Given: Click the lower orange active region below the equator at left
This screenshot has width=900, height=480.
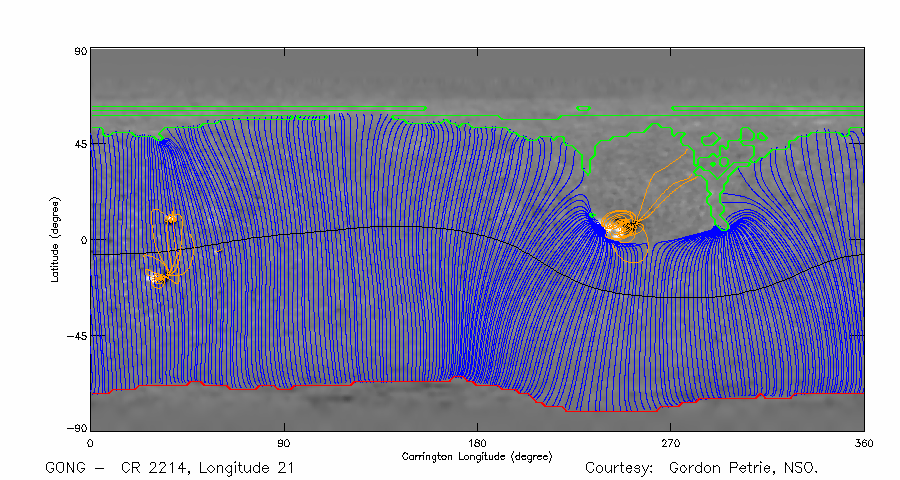Looking at the screenshot, I should 156,276.
